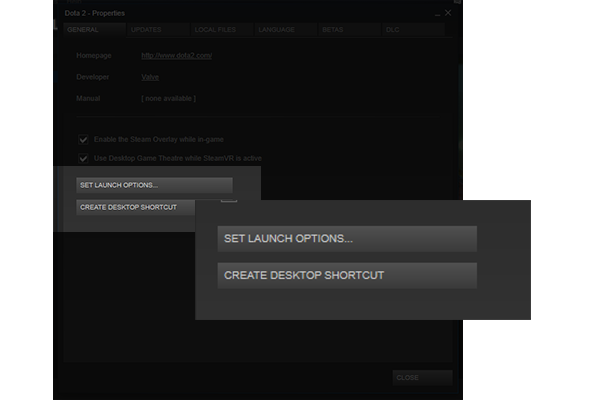600x400 pixels.
Task: Minimize the Dota 2 Properties window
Action: tap(437, 15)
